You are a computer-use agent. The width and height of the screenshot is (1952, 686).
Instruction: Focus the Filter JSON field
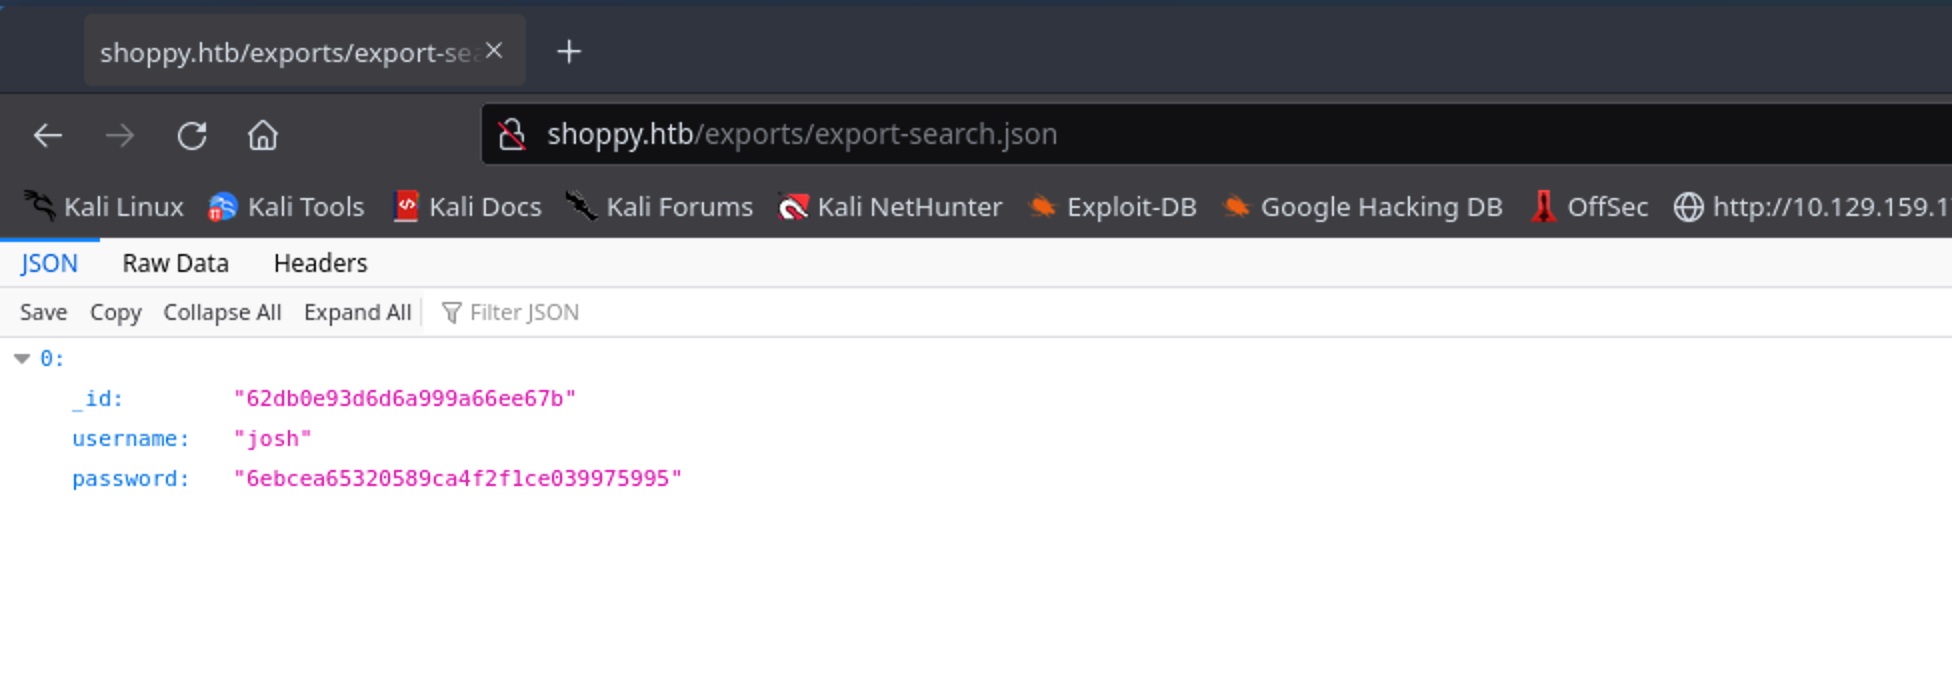[x=524, y=312]
